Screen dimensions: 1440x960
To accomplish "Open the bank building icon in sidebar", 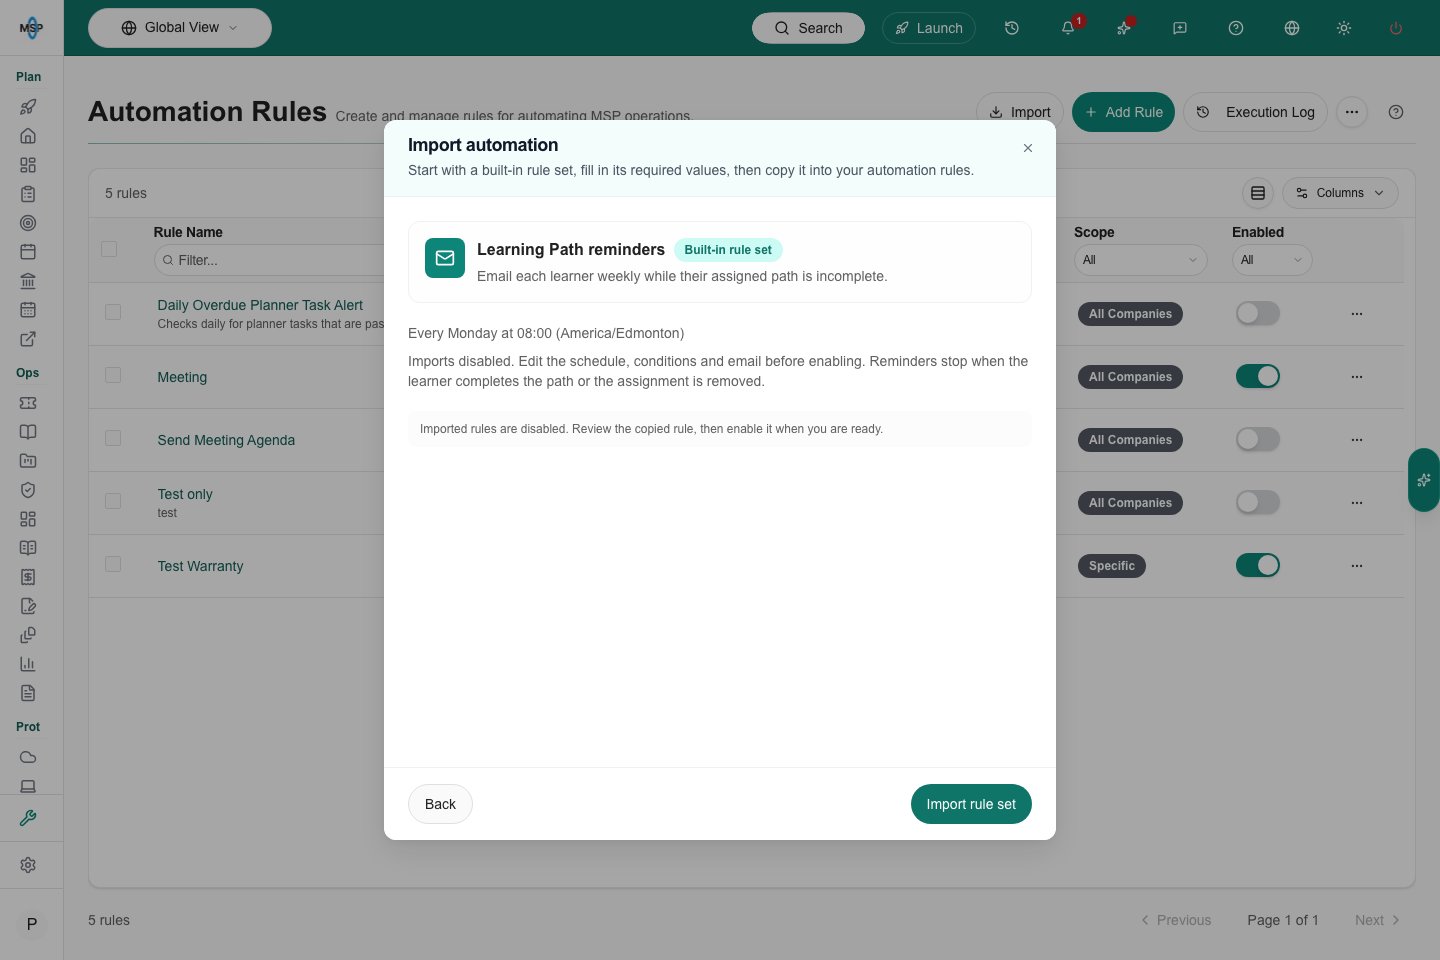I will (x=28, y=281).
